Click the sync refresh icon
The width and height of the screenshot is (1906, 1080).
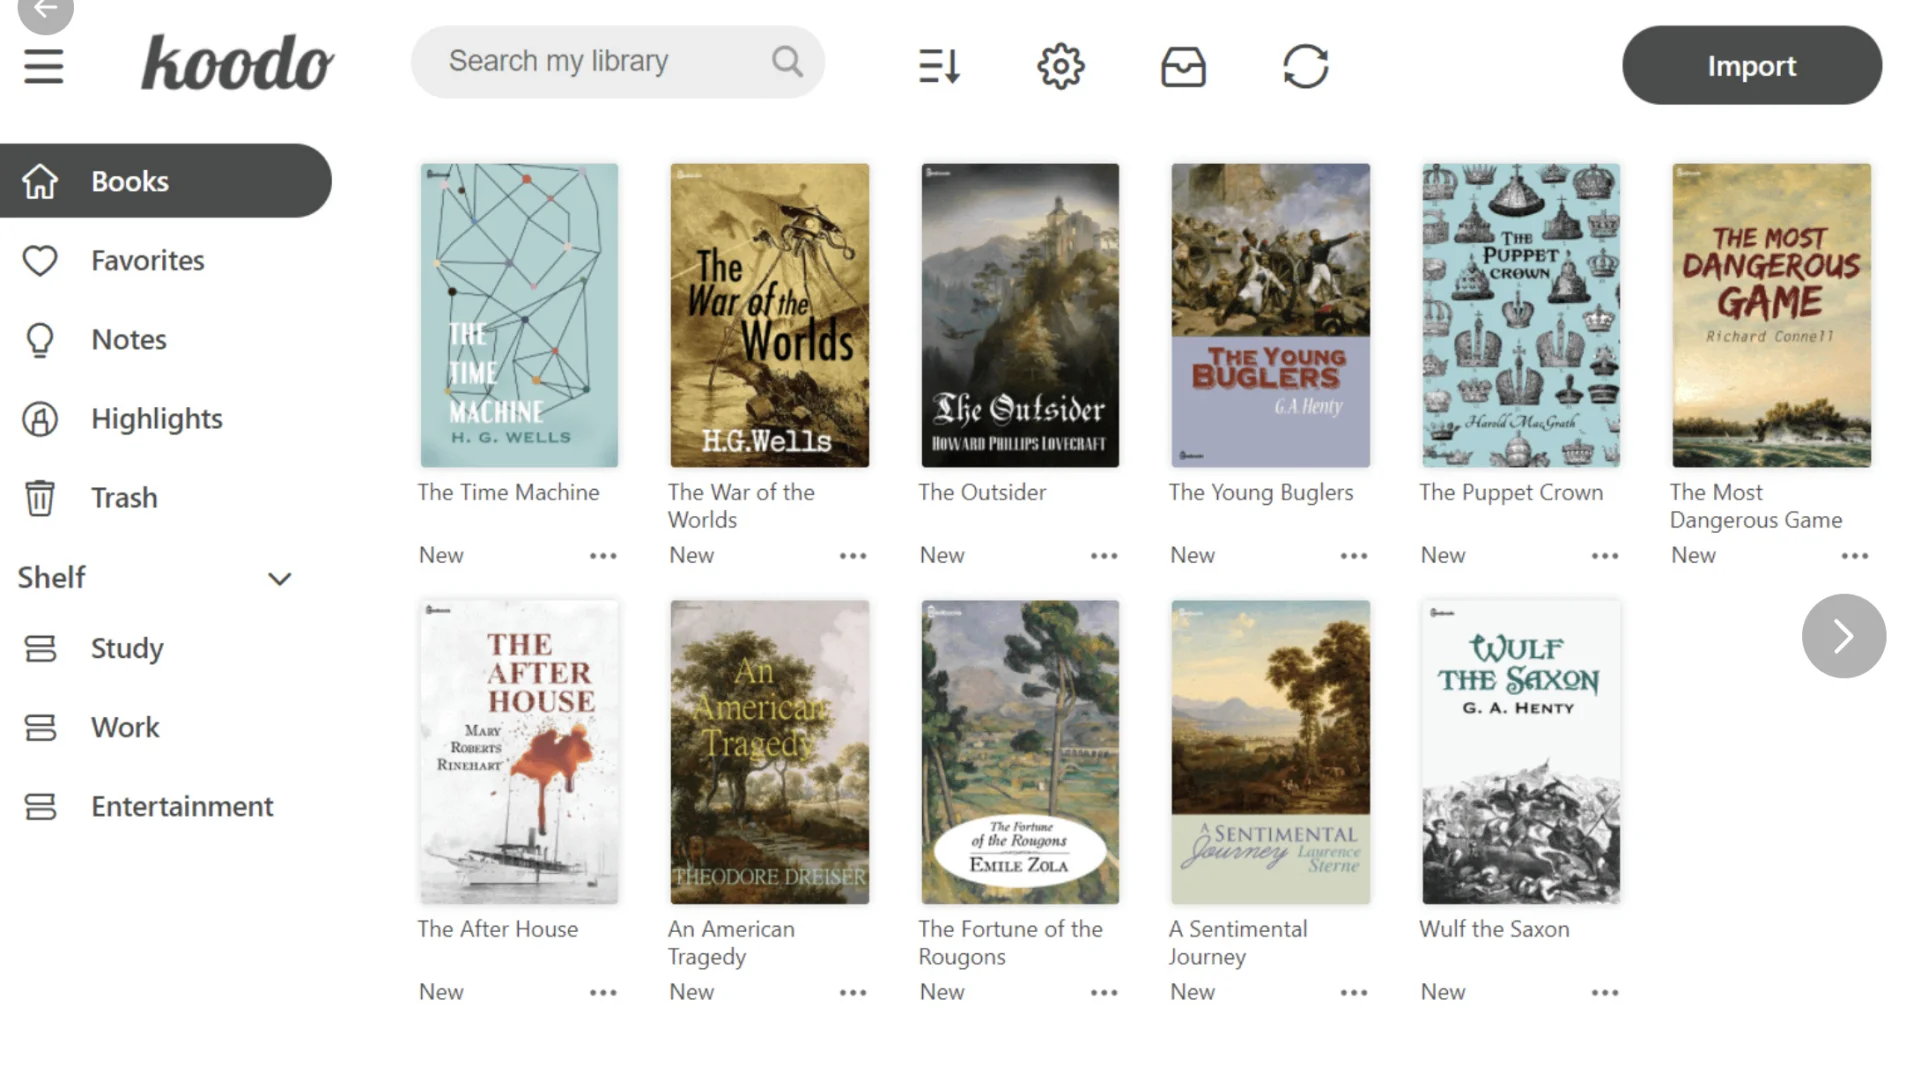click(x=1305, y=66)
